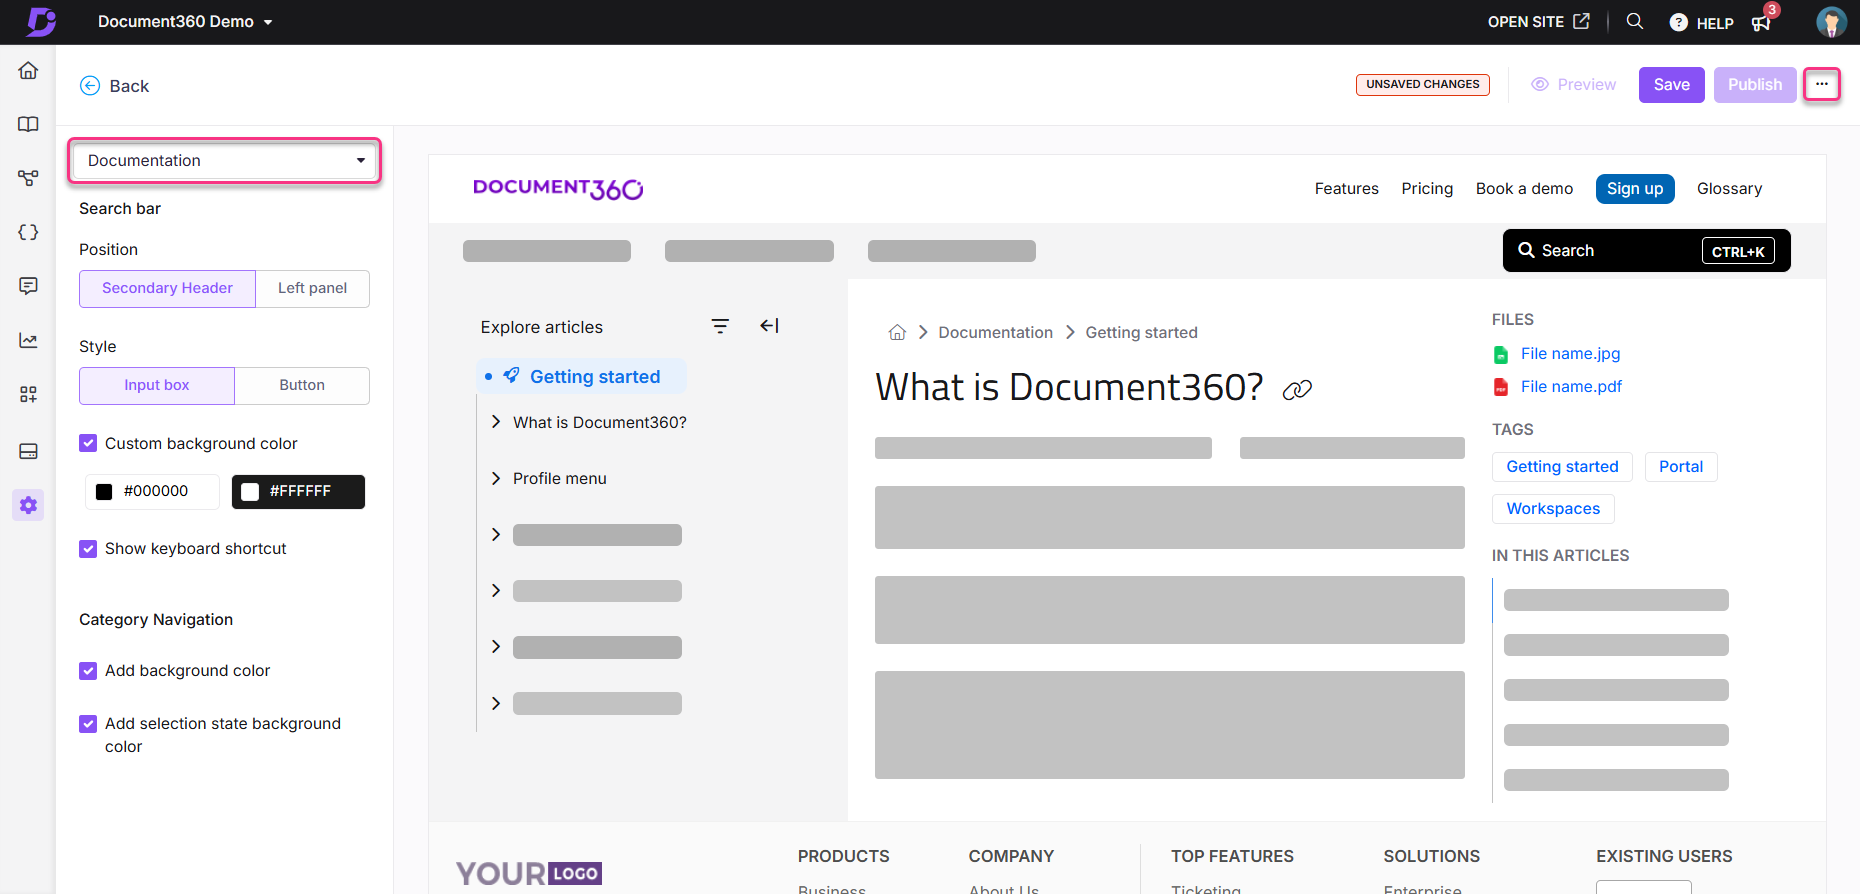This screenshot has height=894, width=1860.
Task: Click the green File name.jpg file icon
Action: coord(1501,354)
